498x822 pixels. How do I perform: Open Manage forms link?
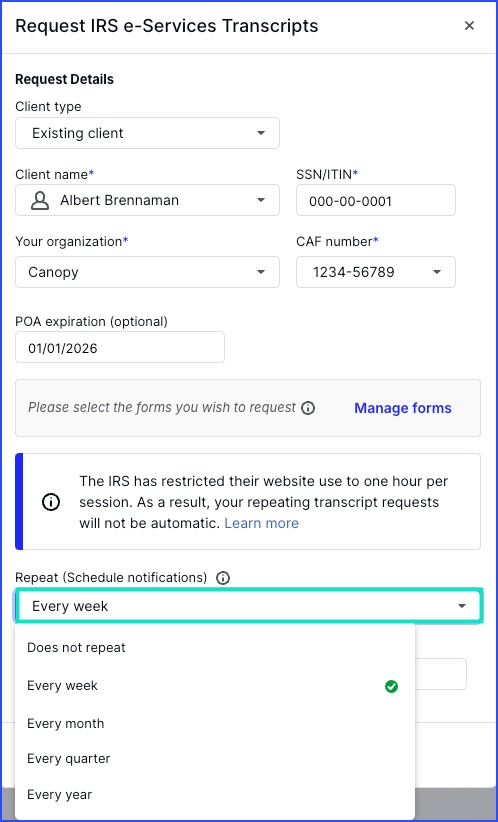tap(403, 408)
